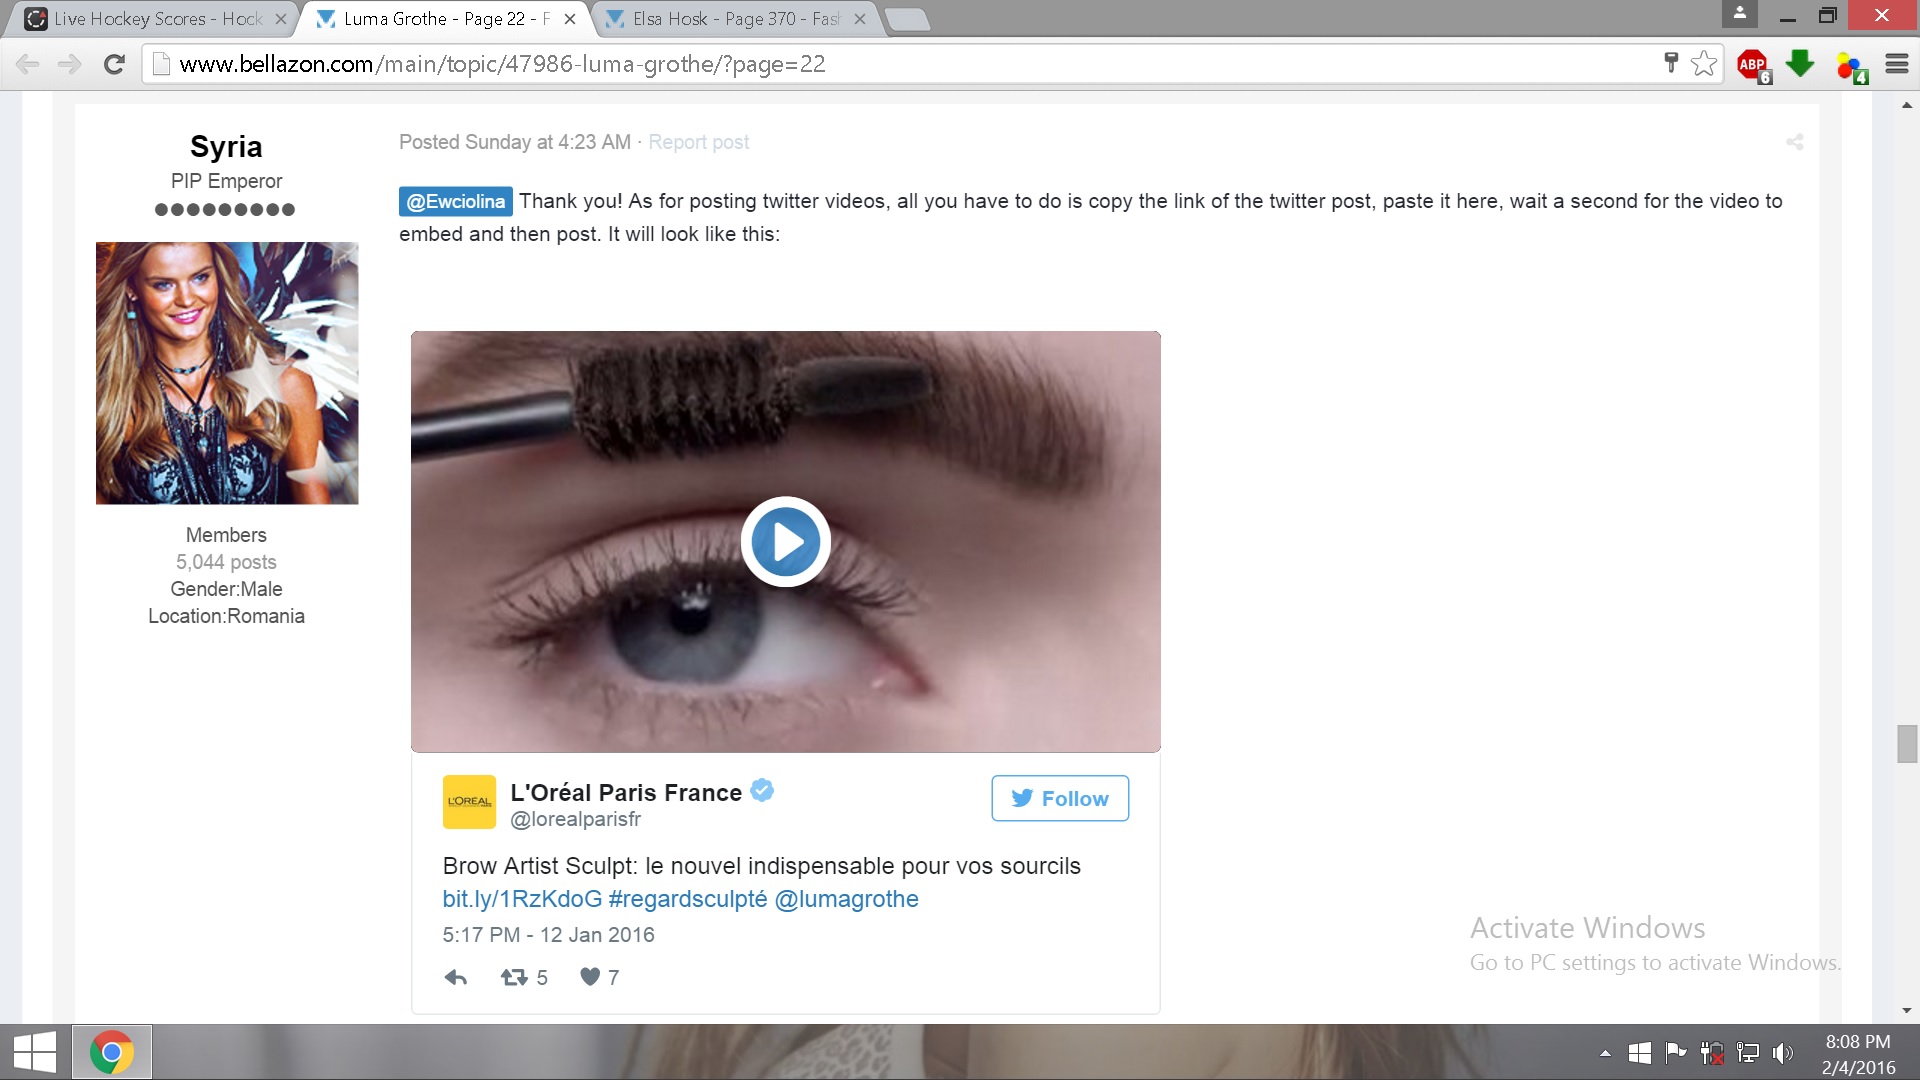Click the green download arrow extension
Viewport: 1920px width, 1080px height.
point(1800,64)
